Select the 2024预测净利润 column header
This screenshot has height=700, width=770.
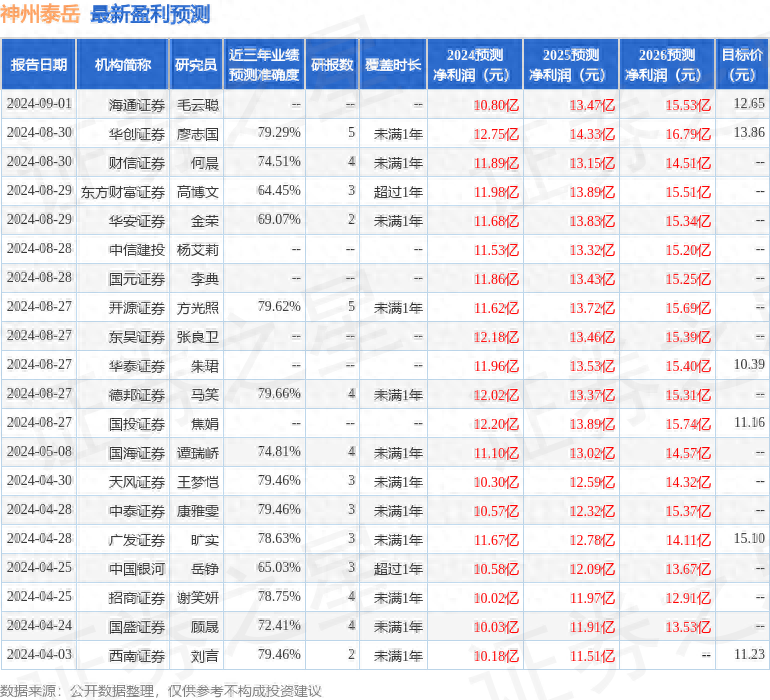pos(475,64)
